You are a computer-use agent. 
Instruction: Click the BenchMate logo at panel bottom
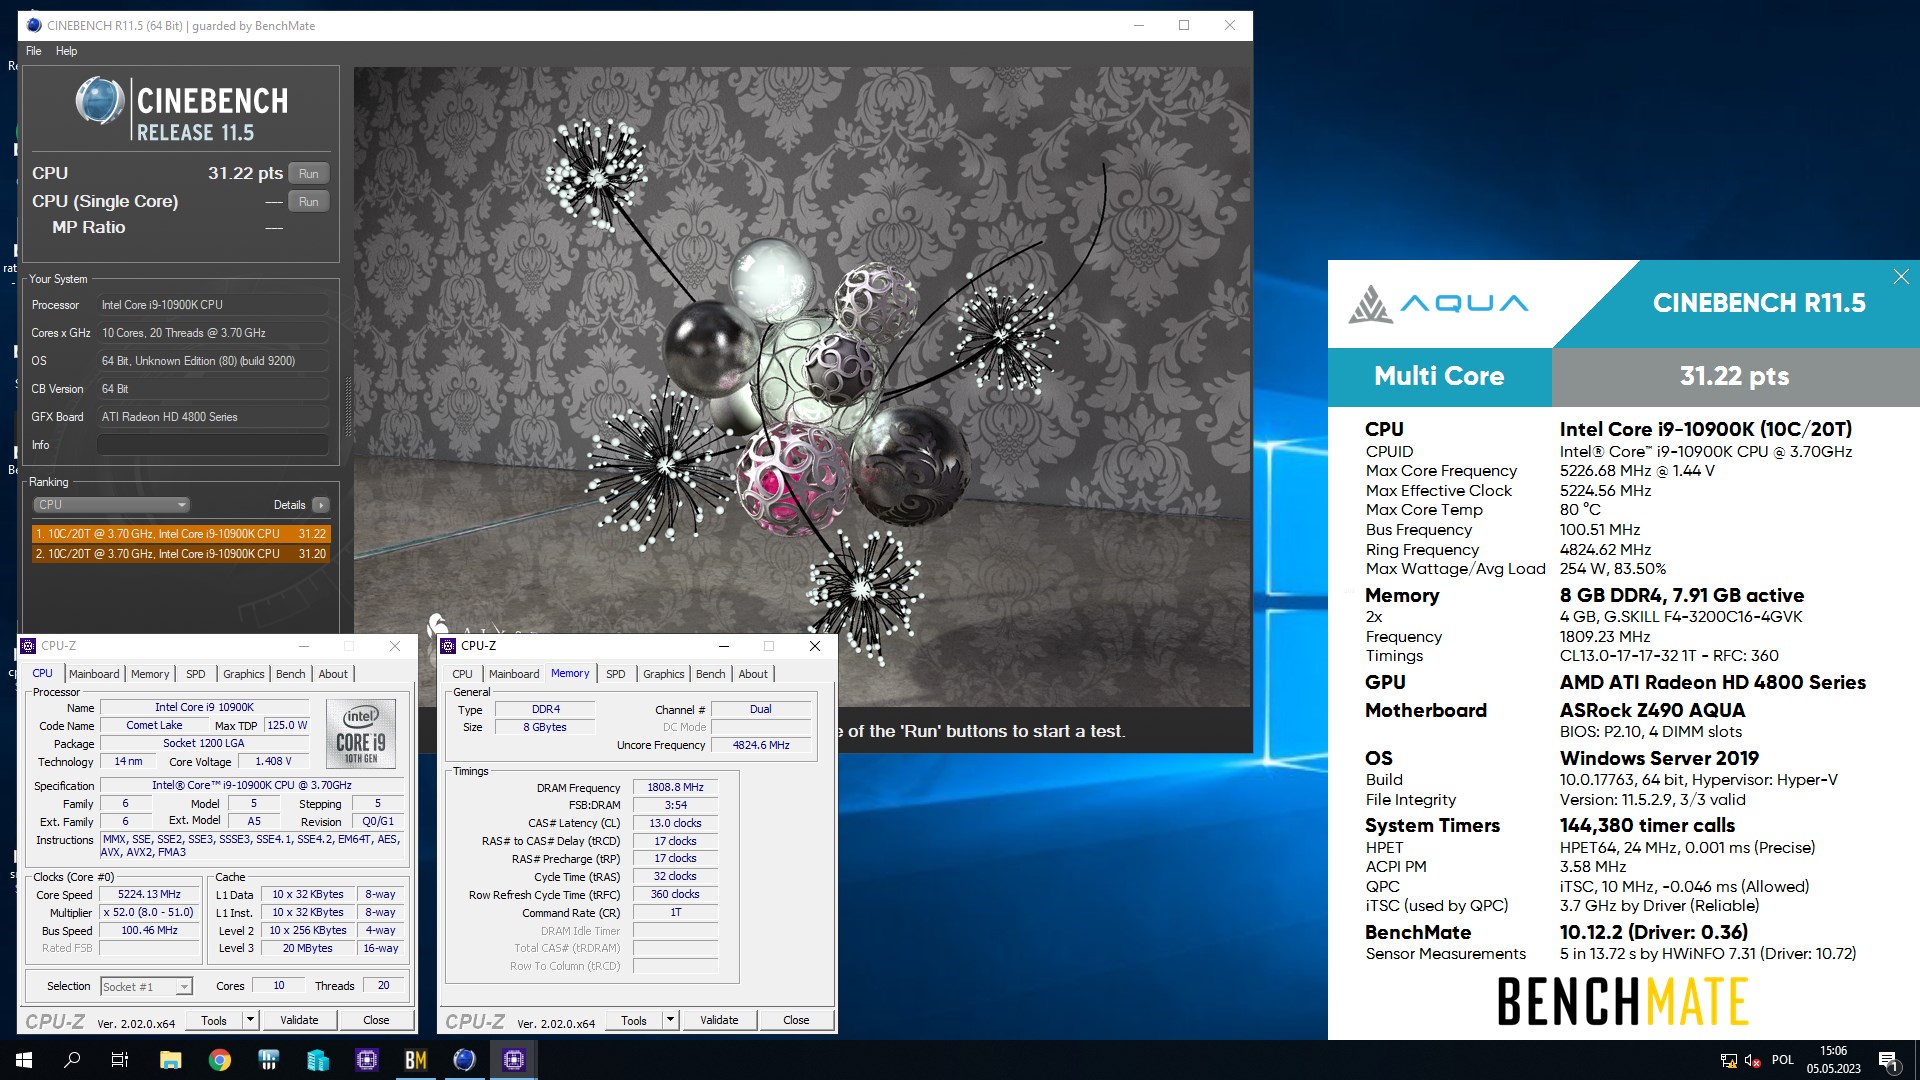(1622, 1001)
